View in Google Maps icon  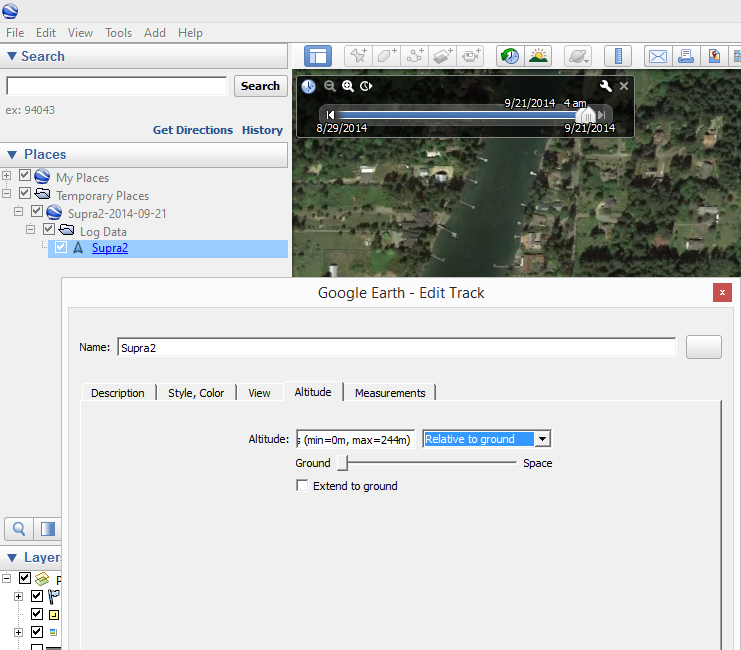click(714, 56)
